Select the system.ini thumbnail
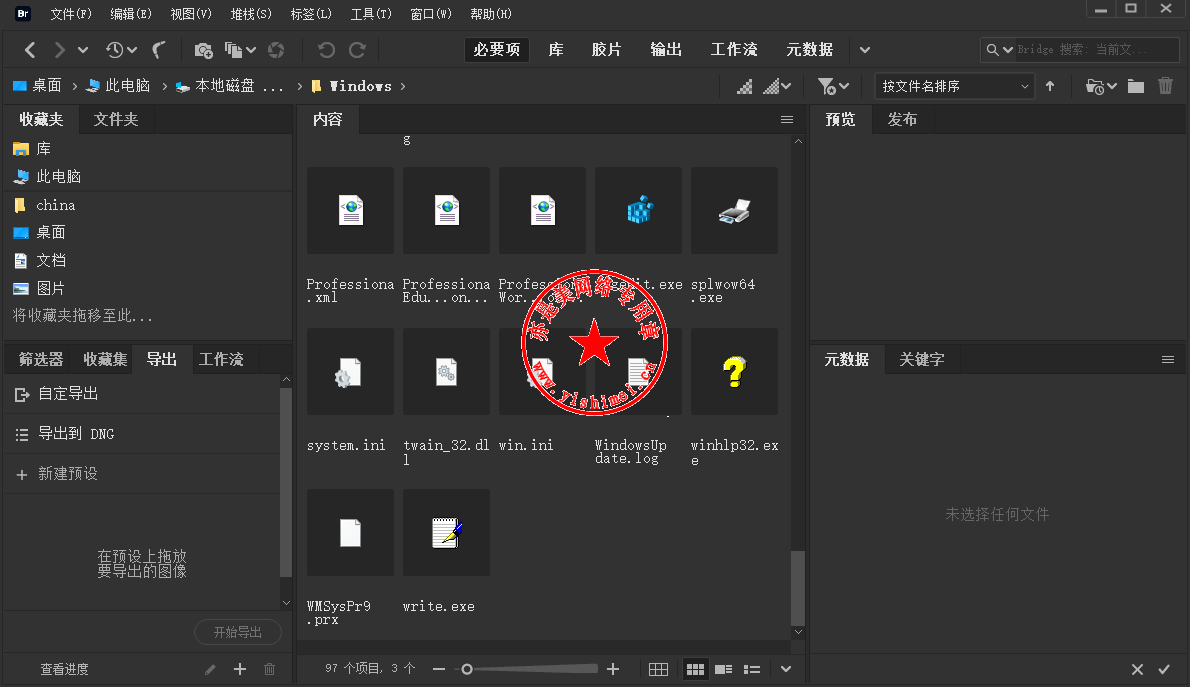Image resolution: width=1190 pixels, height=687 pixels. click(350, 372)
